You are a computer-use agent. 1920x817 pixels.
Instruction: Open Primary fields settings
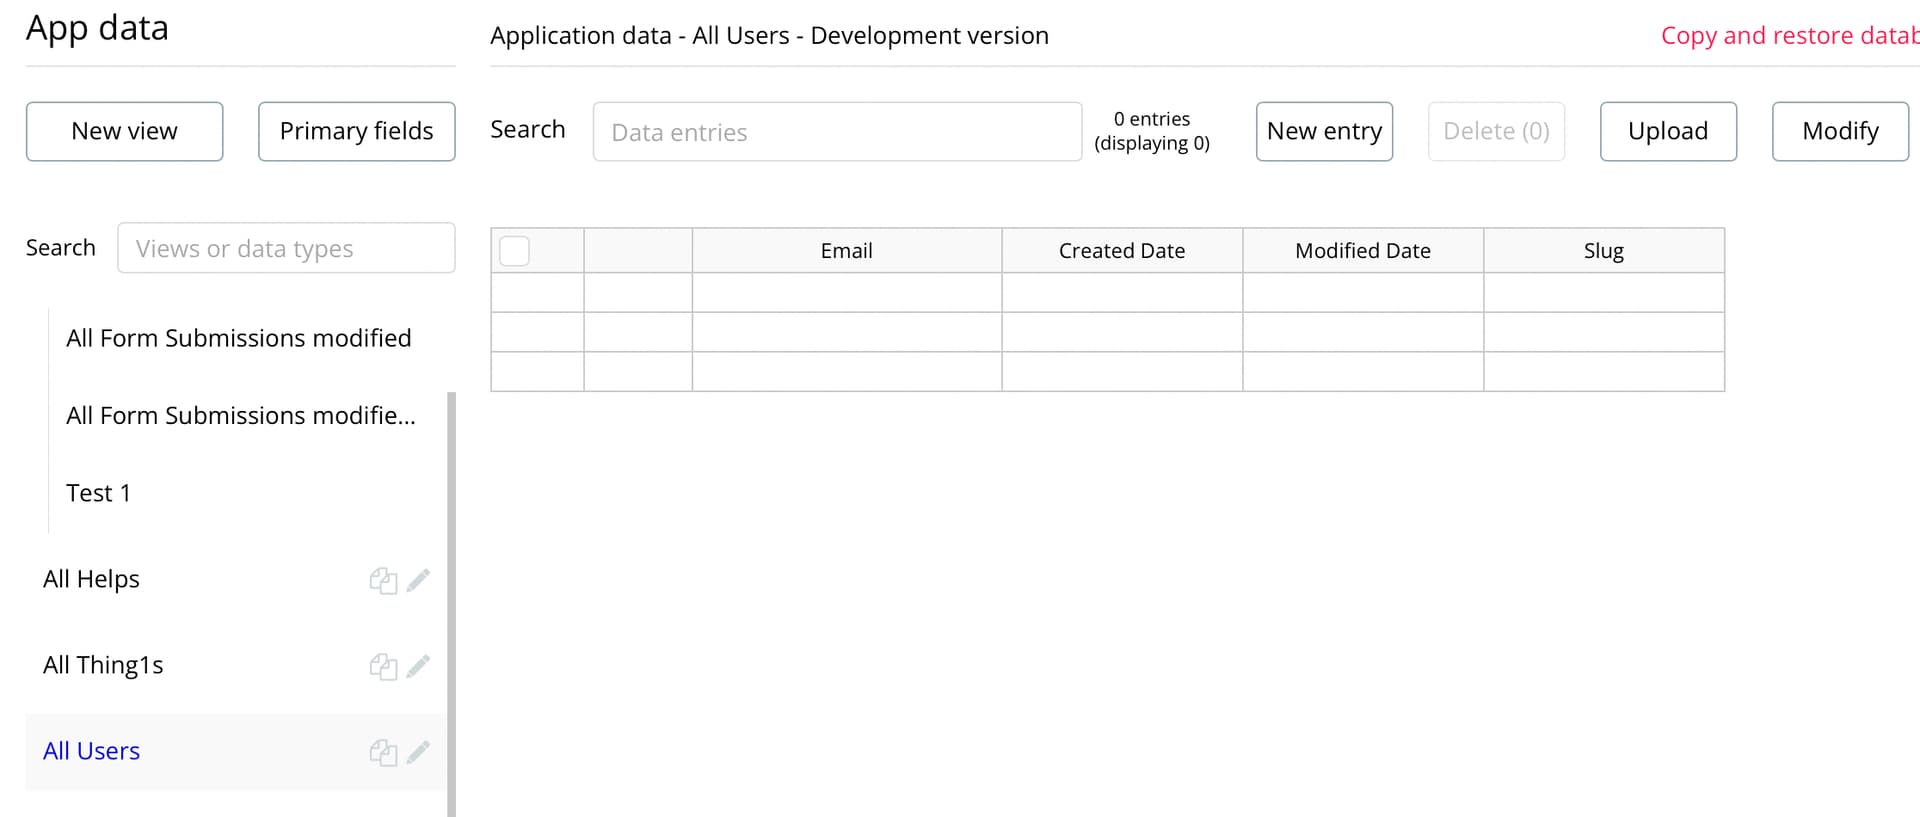[x=357, y=131]
